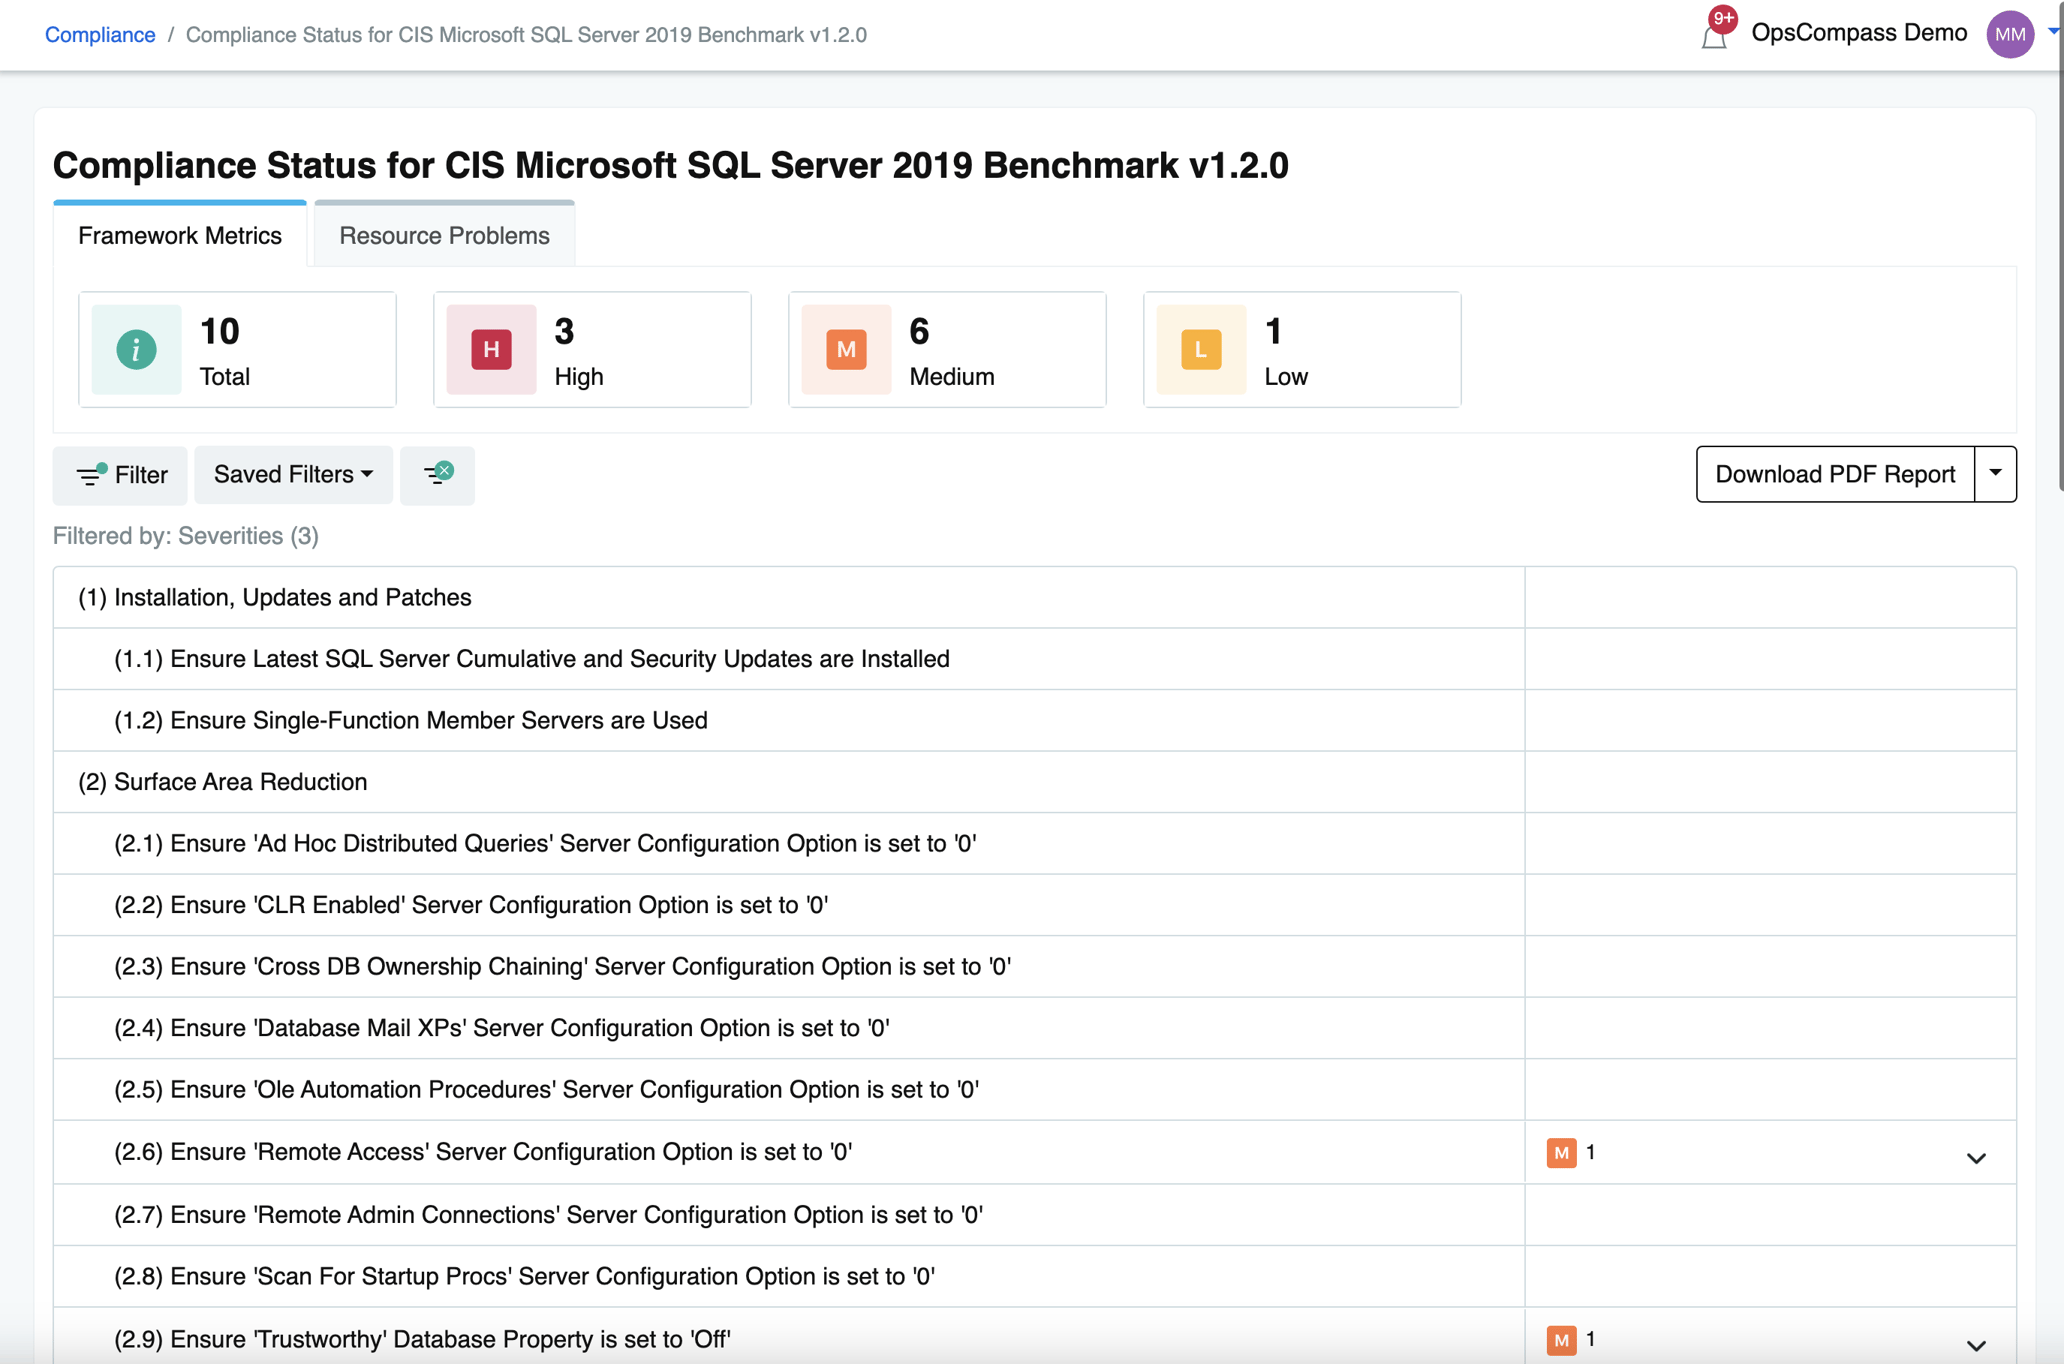Click the yellow Low severity icon
The height and width of the screenshot is (1364, 2064).
tap(1200, 349)
